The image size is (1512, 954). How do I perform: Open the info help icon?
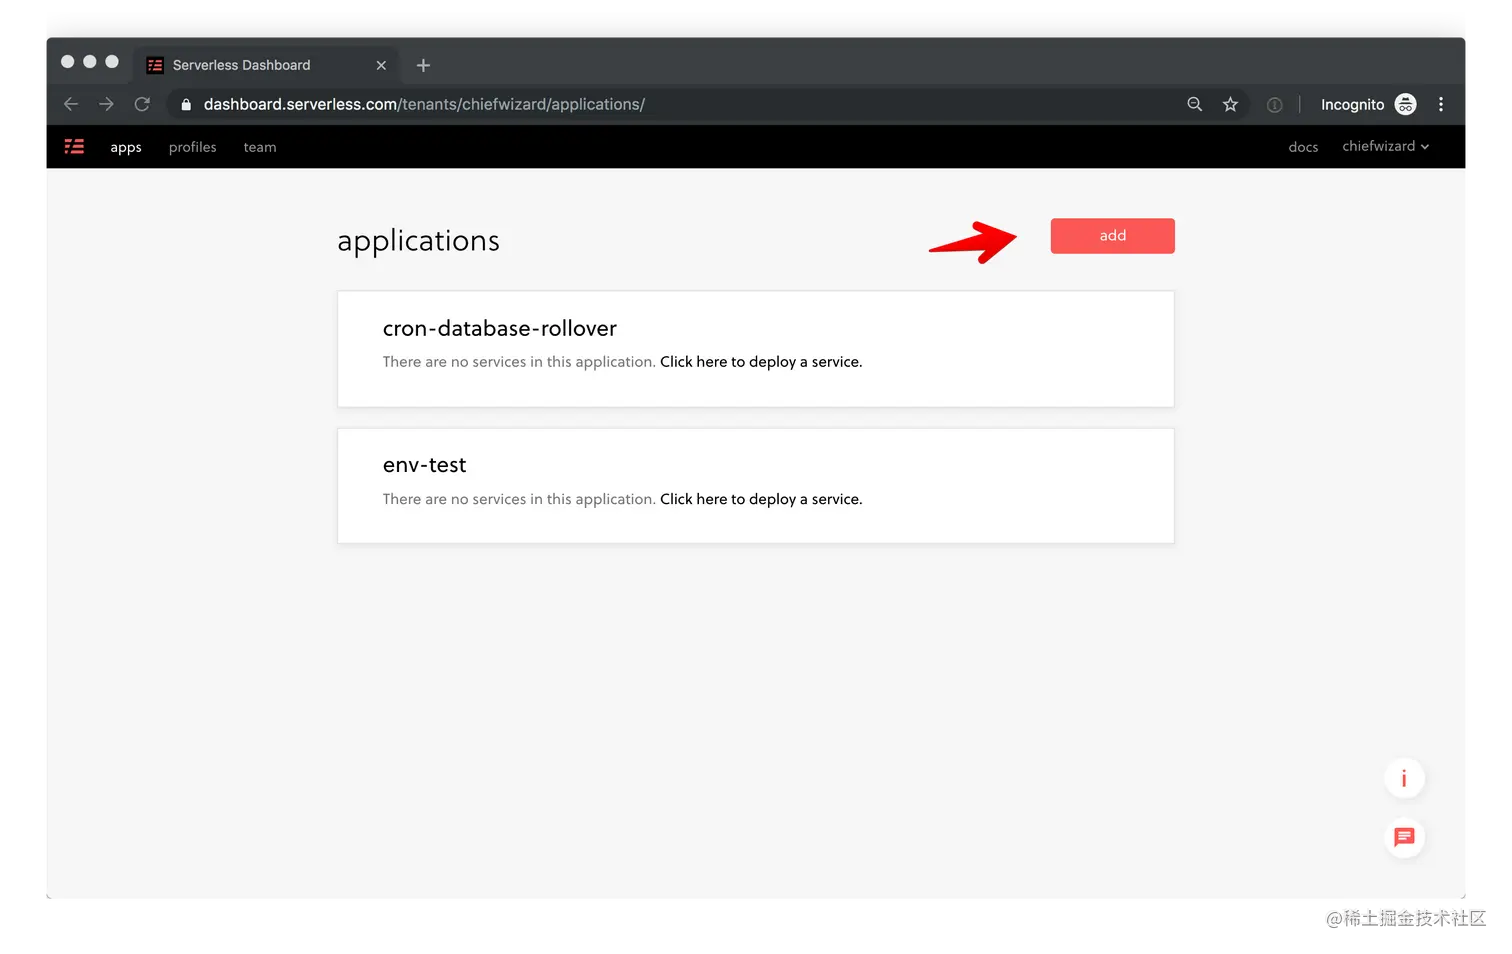coord(1404,778)
